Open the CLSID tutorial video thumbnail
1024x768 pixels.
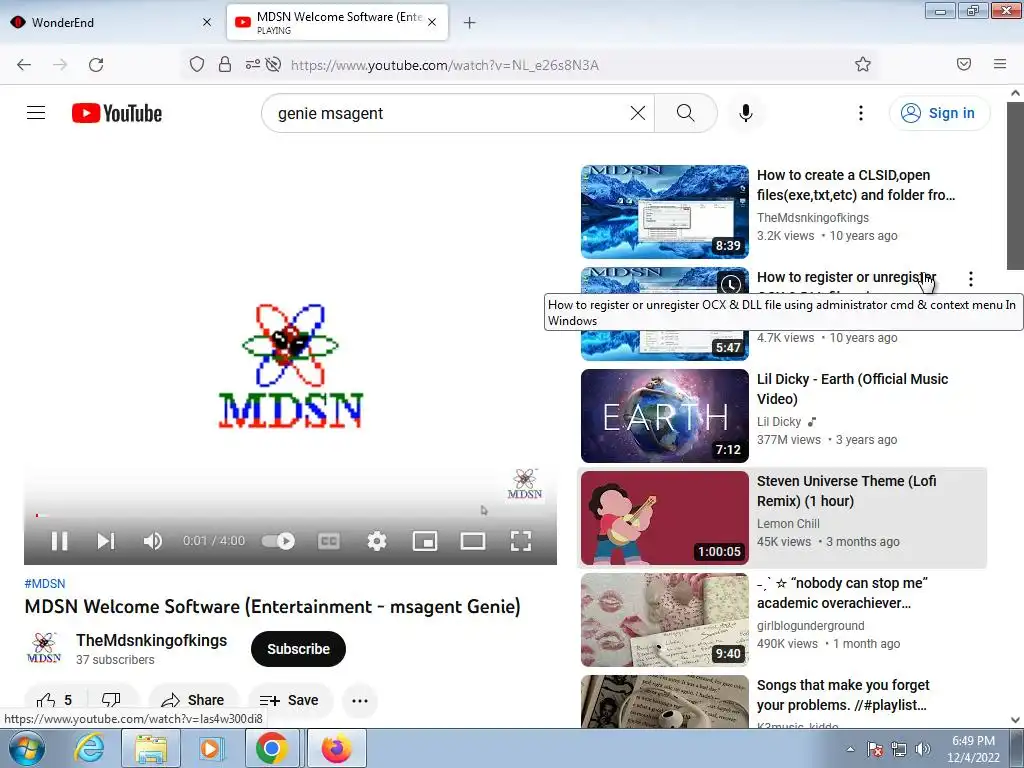tap(665, 212)
